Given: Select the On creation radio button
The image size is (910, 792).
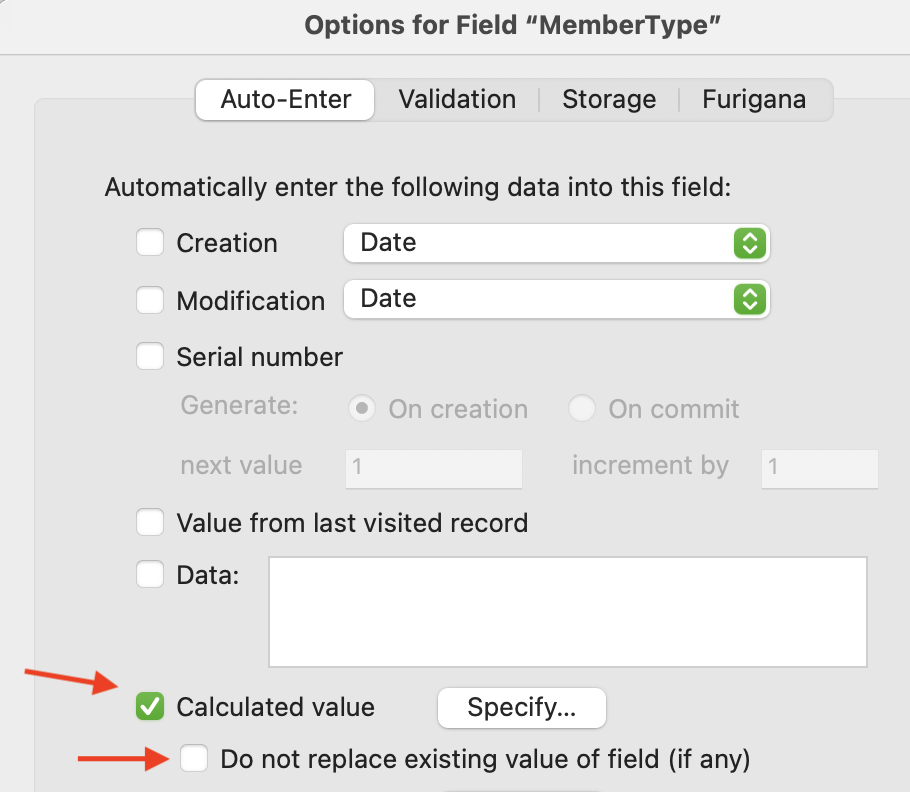Looking at the screenshot, I should tap(362, 409).
